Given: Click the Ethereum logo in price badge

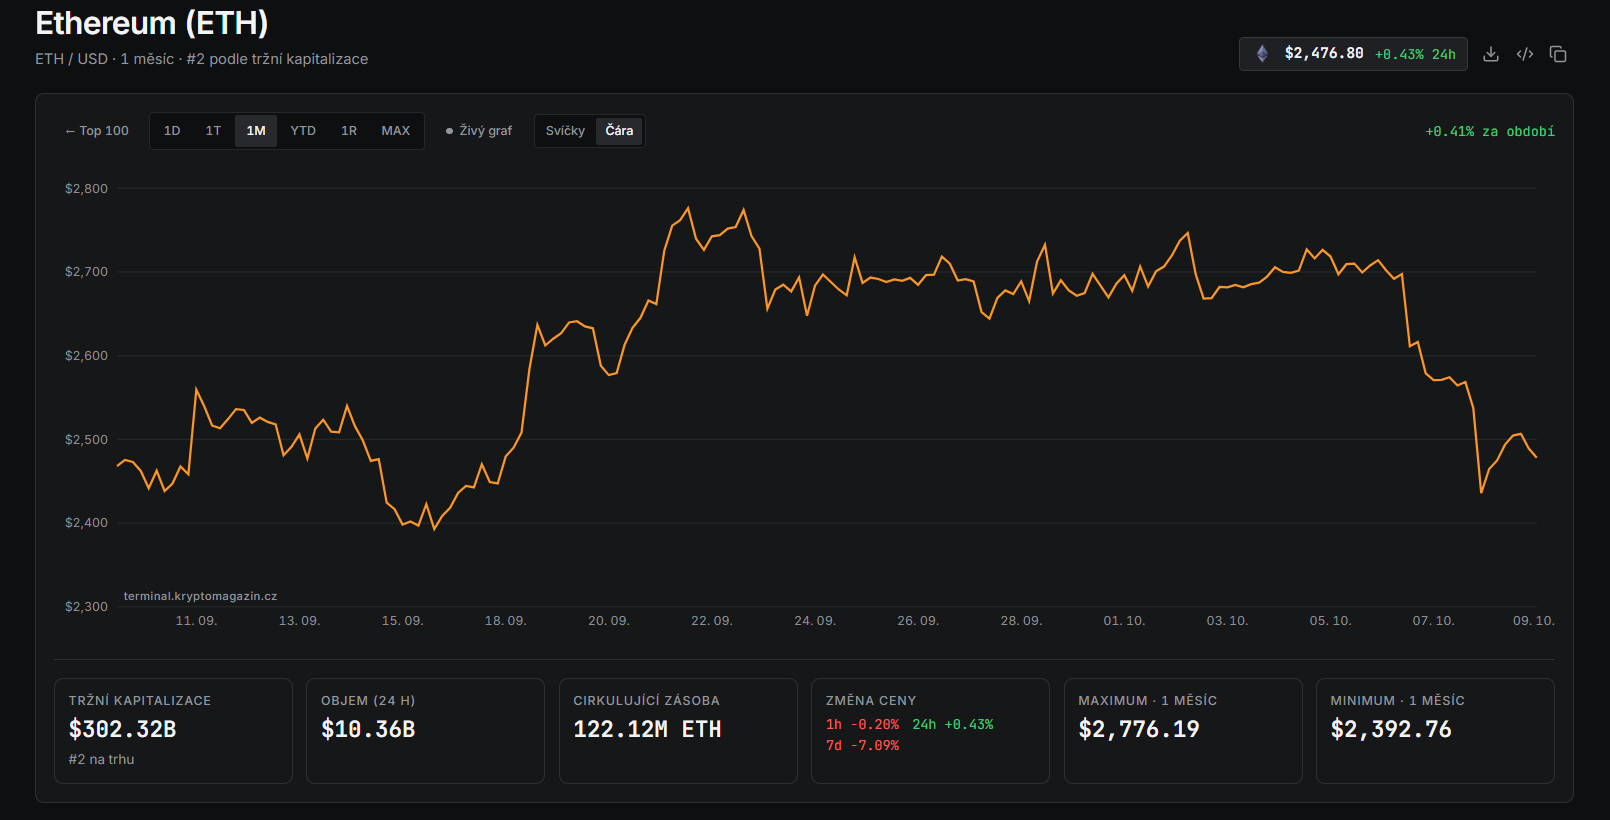Looking at the screenshot, I should [x=1262, y=54].
